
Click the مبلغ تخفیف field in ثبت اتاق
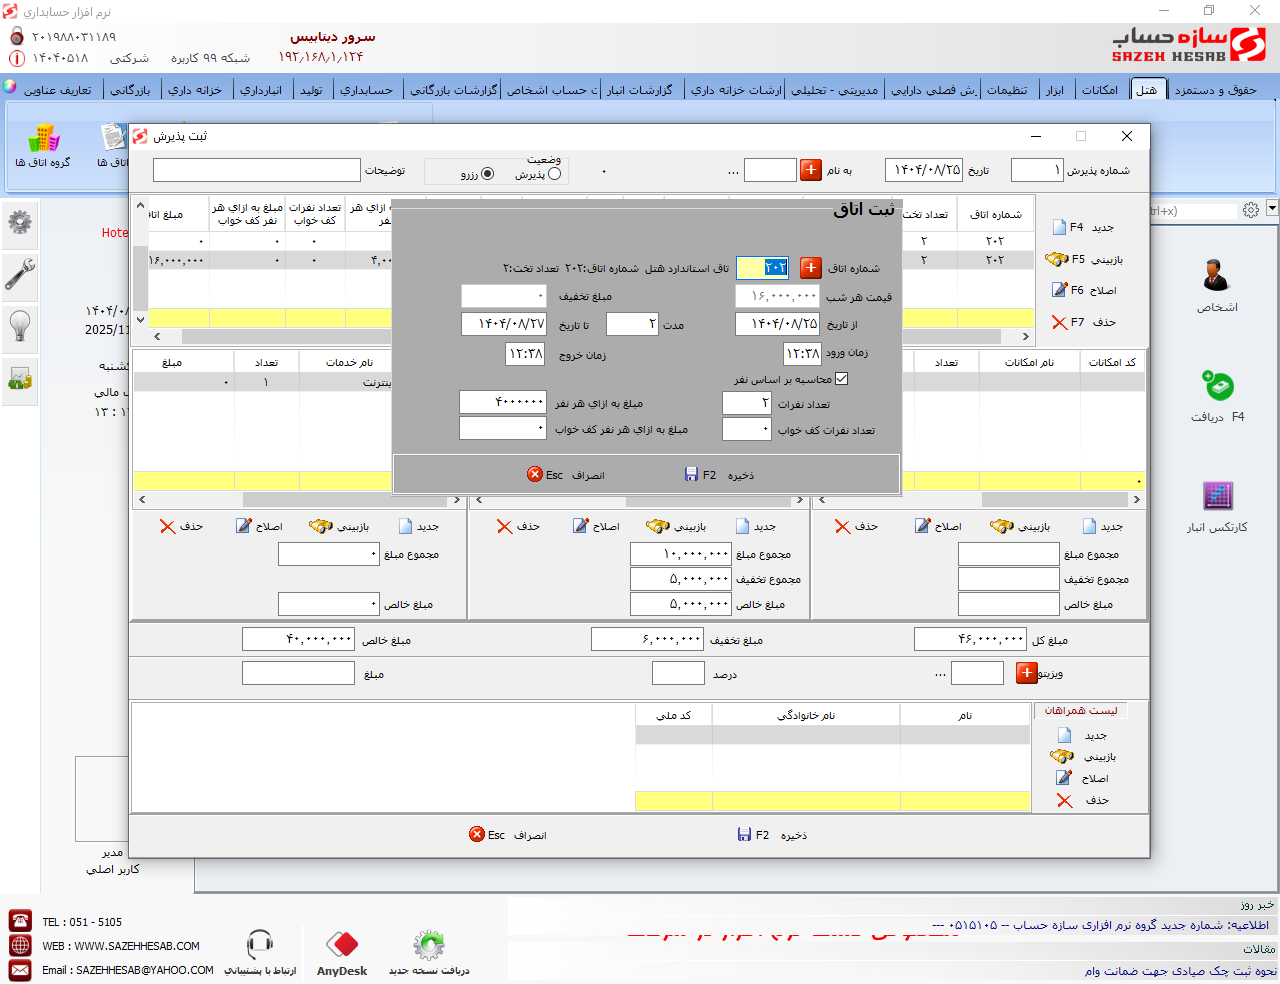(x=504, y=296)
